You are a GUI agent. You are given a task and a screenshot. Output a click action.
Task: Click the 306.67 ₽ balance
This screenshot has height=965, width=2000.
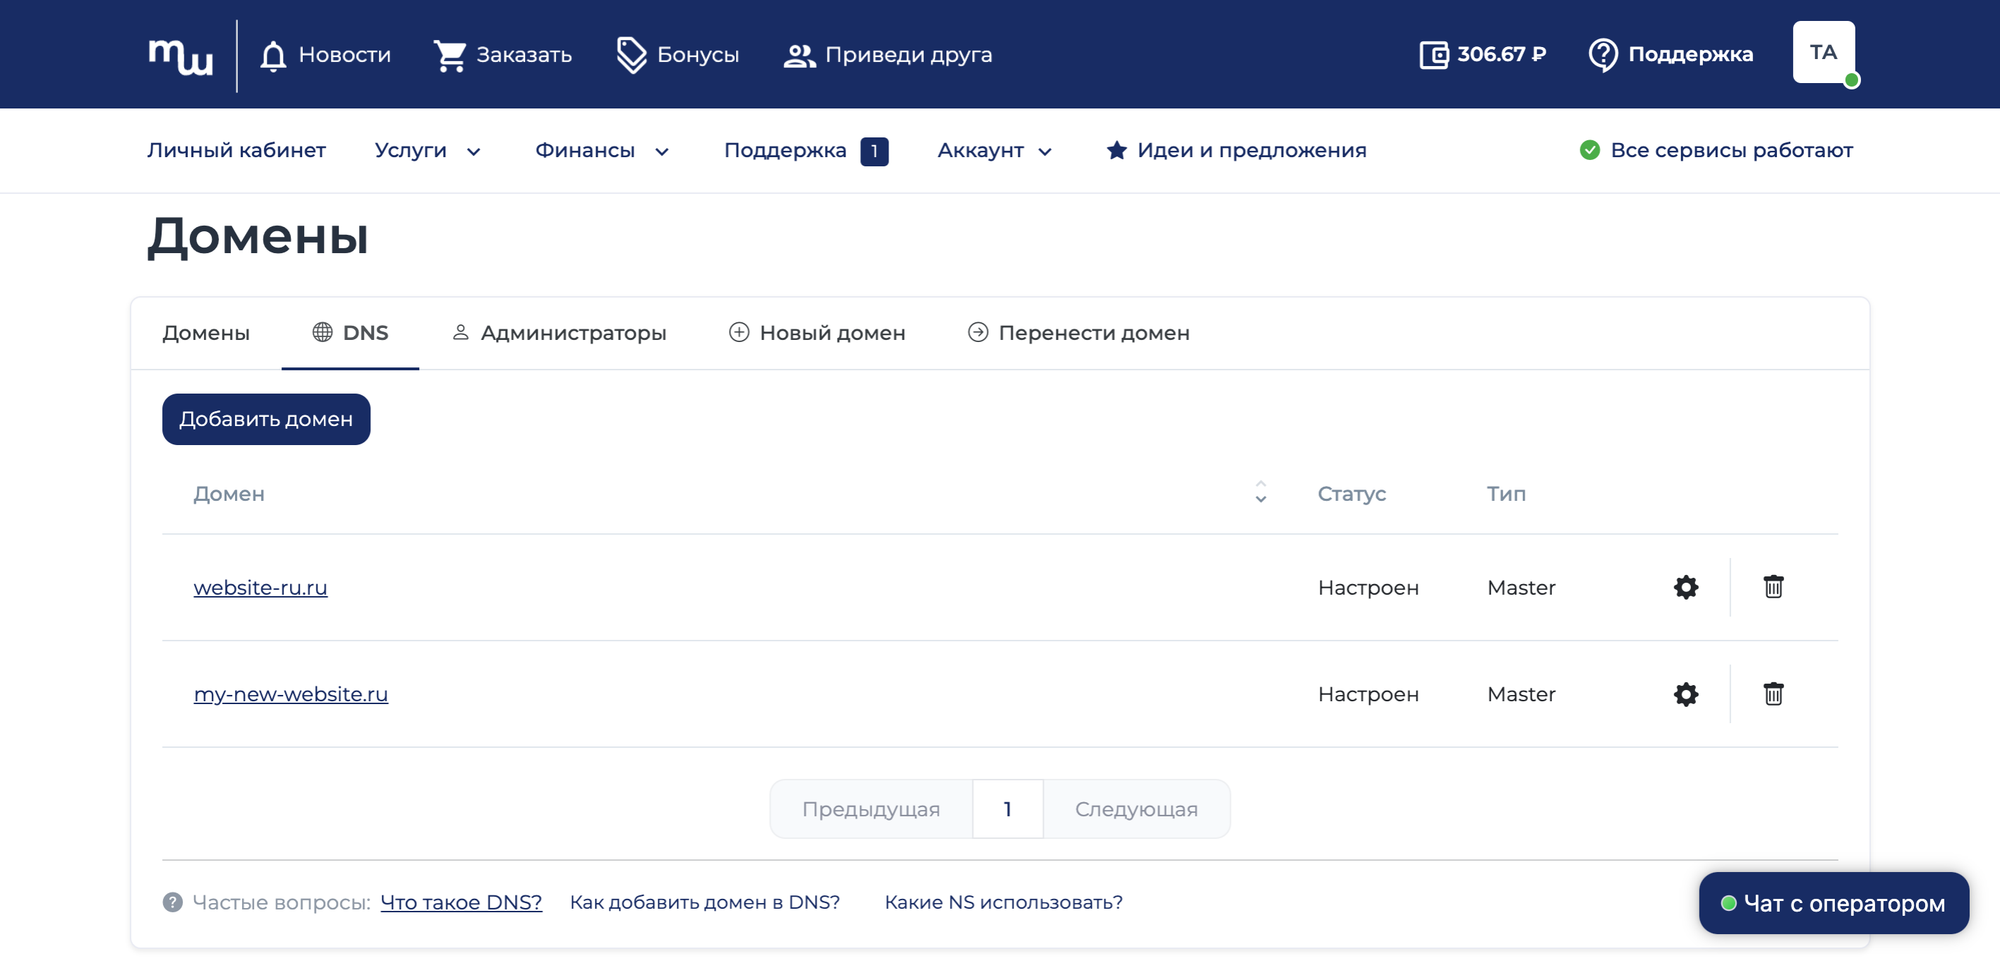coord(1502,55)
